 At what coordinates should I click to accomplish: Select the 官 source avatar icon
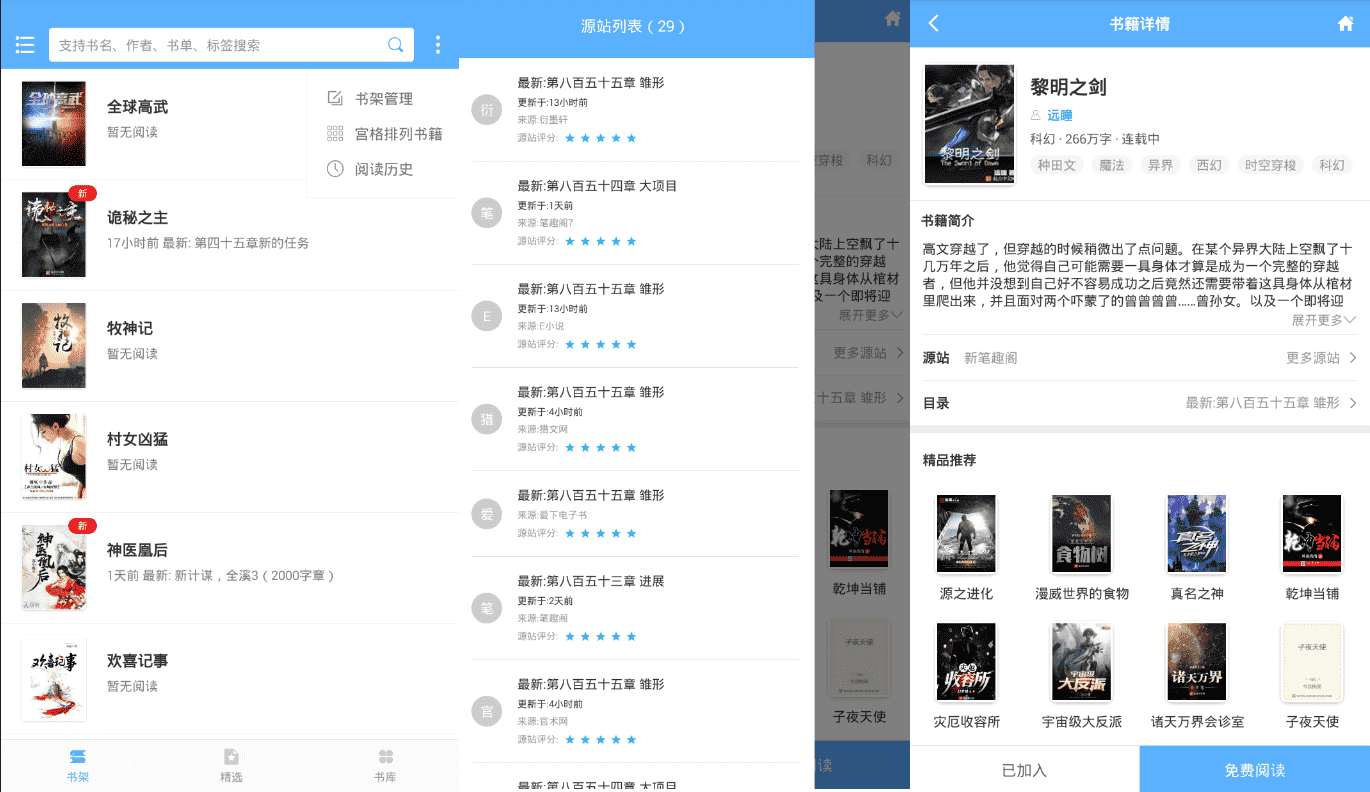(x=487, y=712)
